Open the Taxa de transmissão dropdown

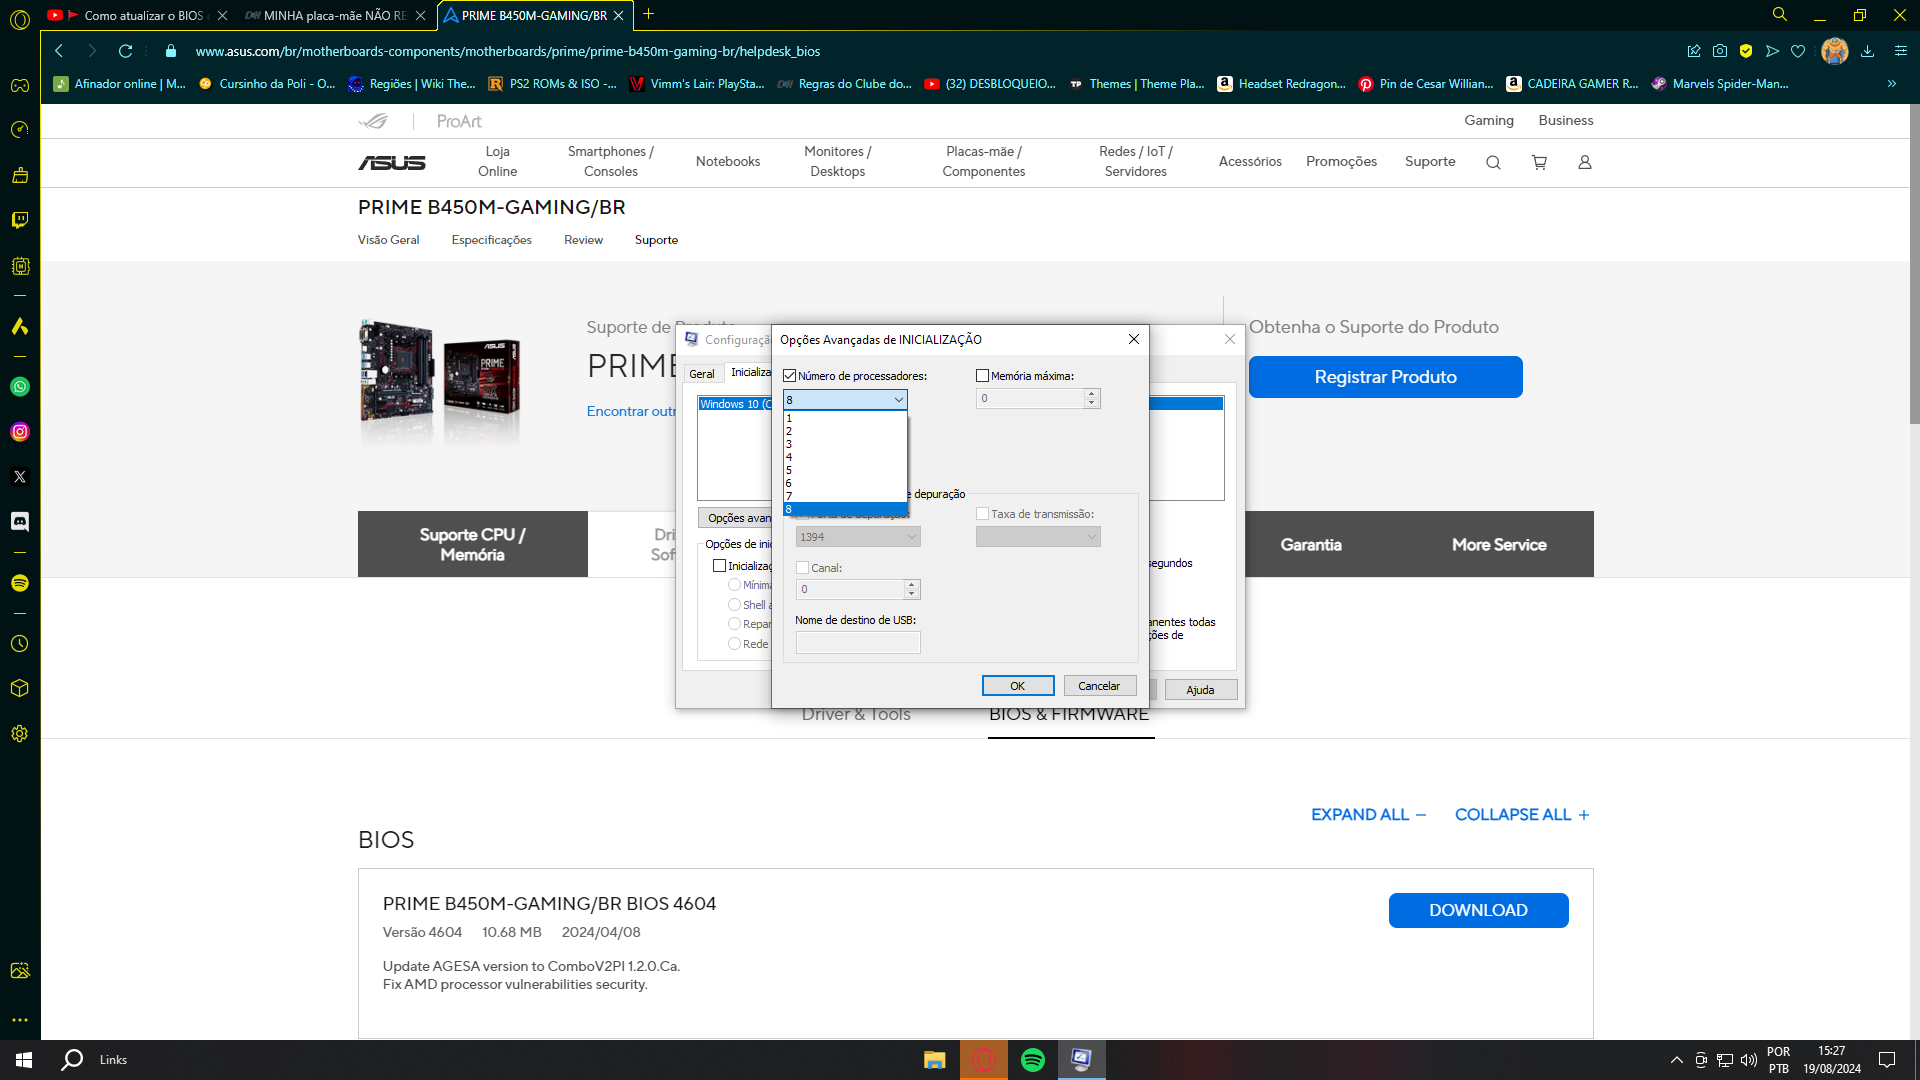[1038, 537]
